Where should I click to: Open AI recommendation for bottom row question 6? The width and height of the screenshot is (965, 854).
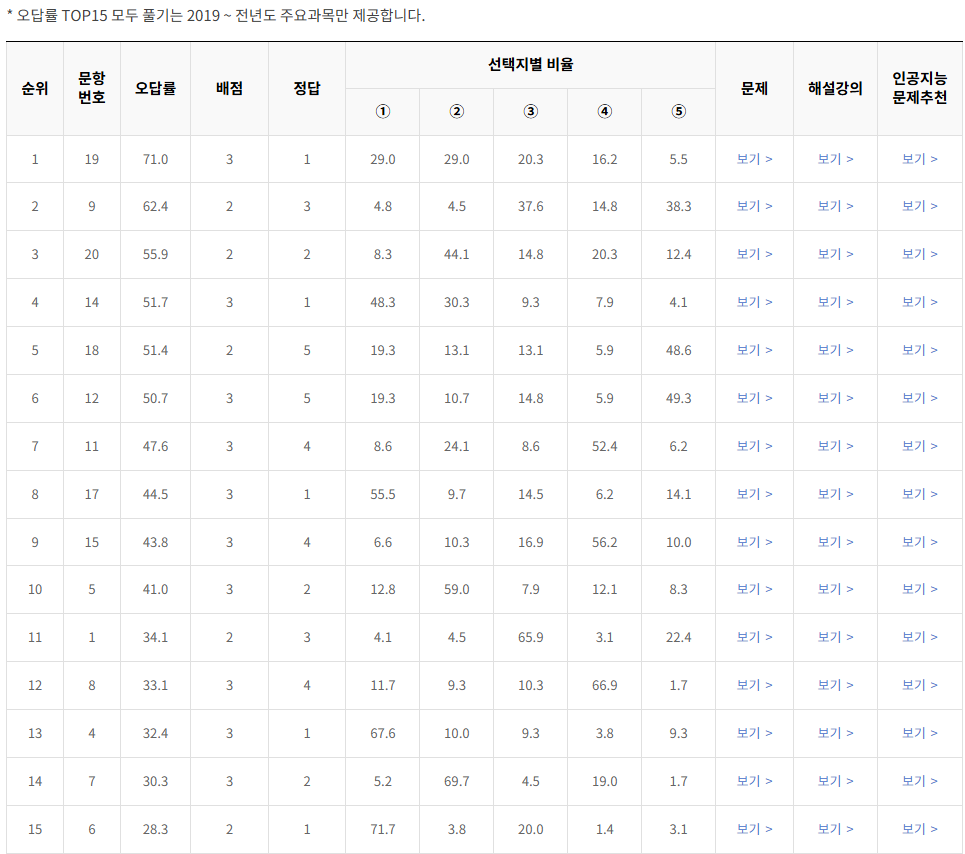(x=919, y=829)
